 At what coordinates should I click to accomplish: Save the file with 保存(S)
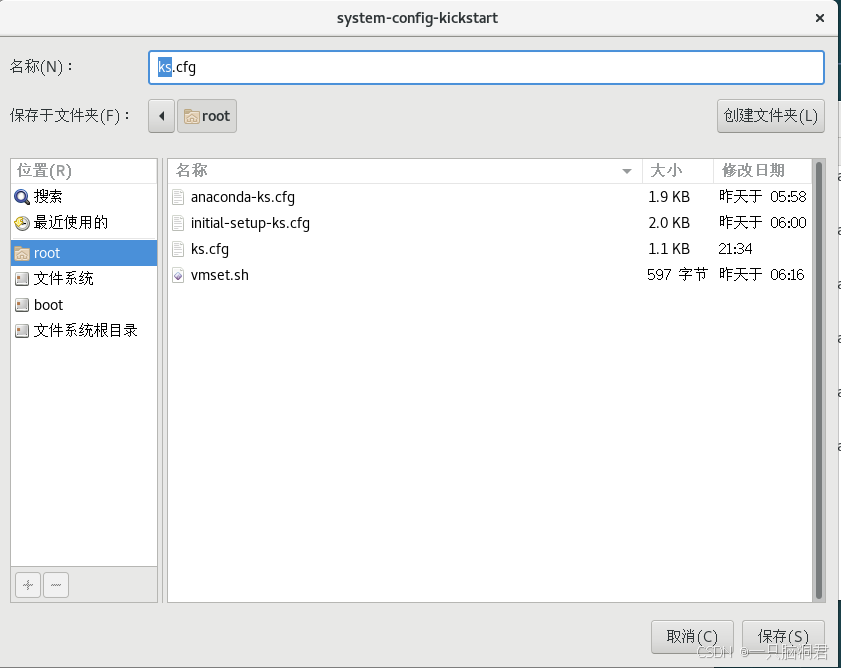[783, 637]
